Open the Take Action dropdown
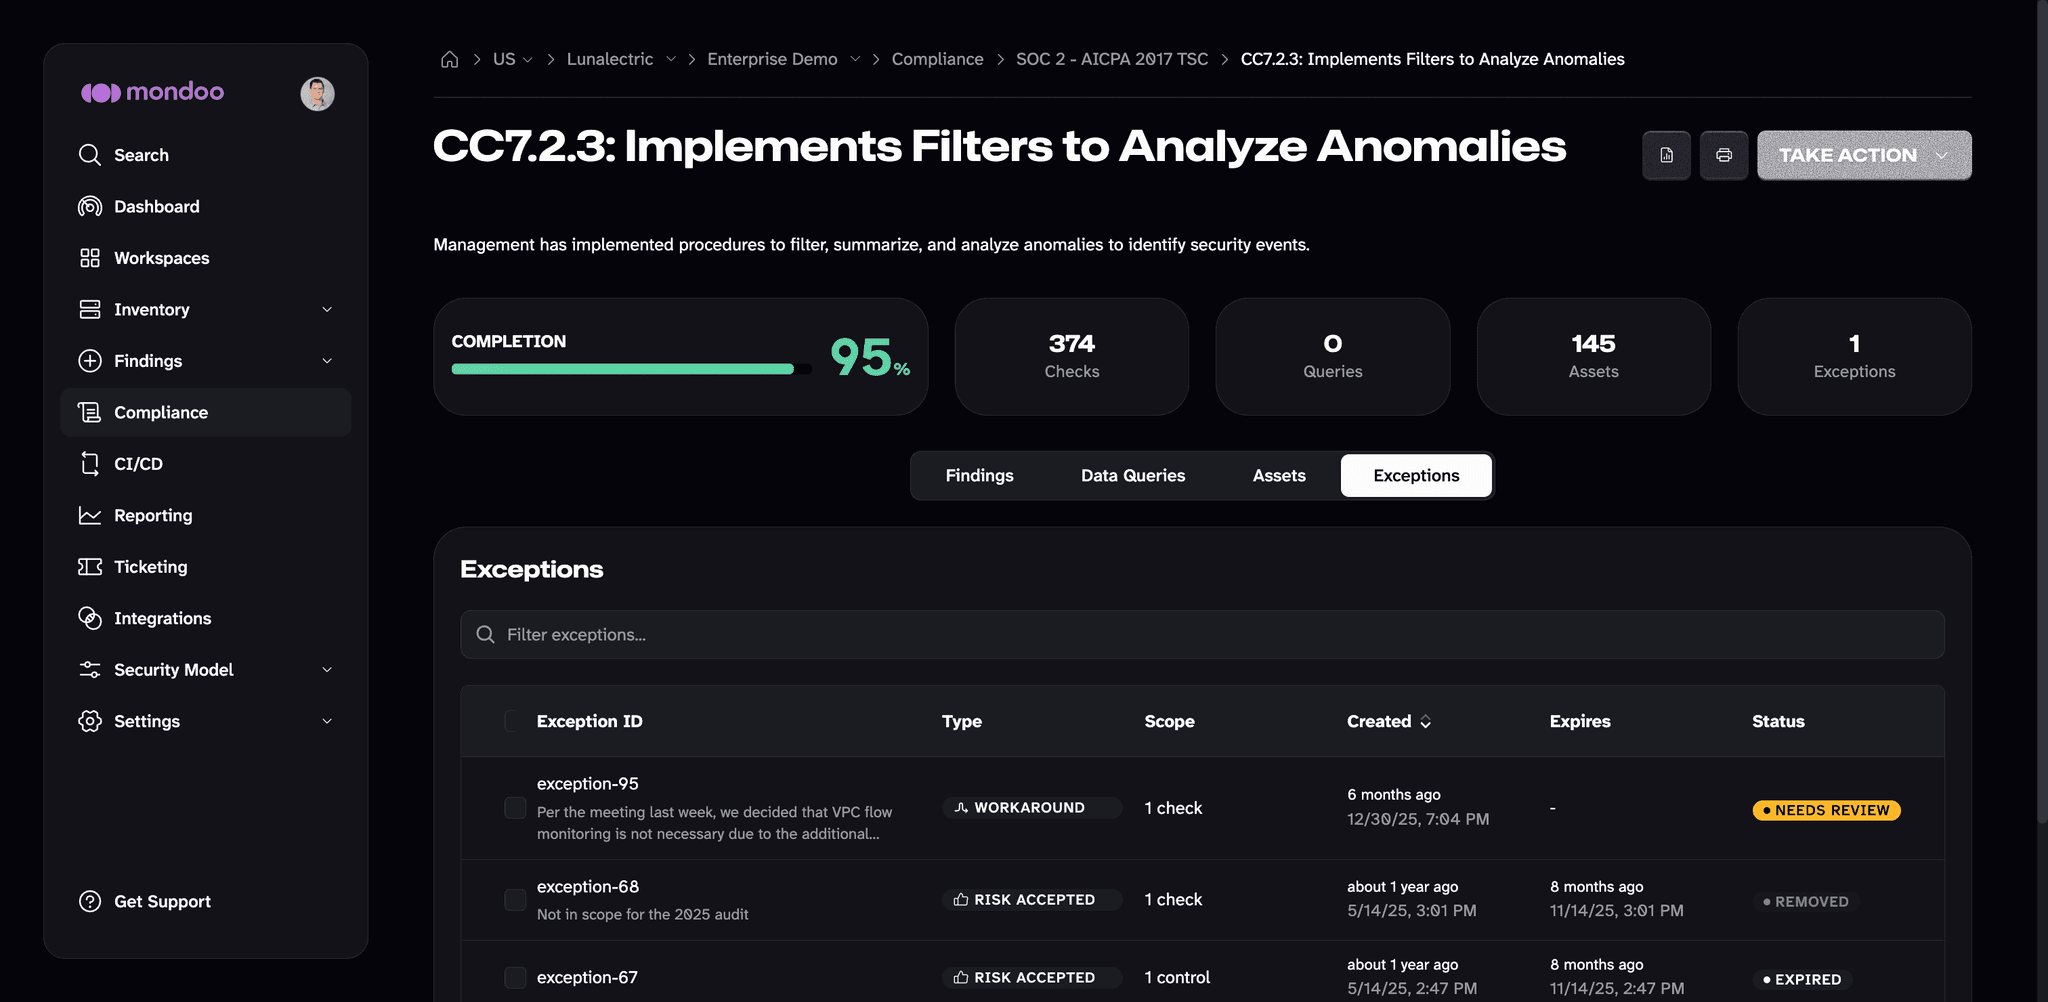The image size is (2048, 1002). (x=1864, y=155)
